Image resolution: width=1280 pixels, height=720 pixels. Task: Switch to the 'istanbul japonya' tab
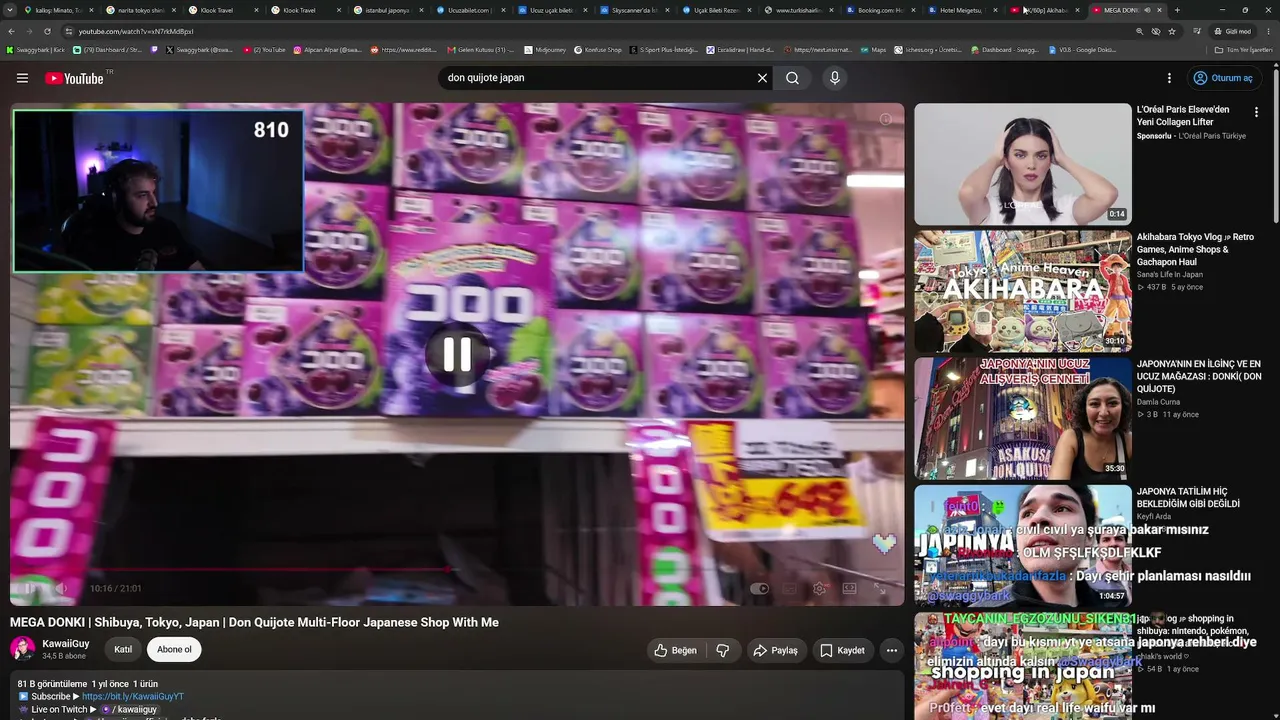387,10
